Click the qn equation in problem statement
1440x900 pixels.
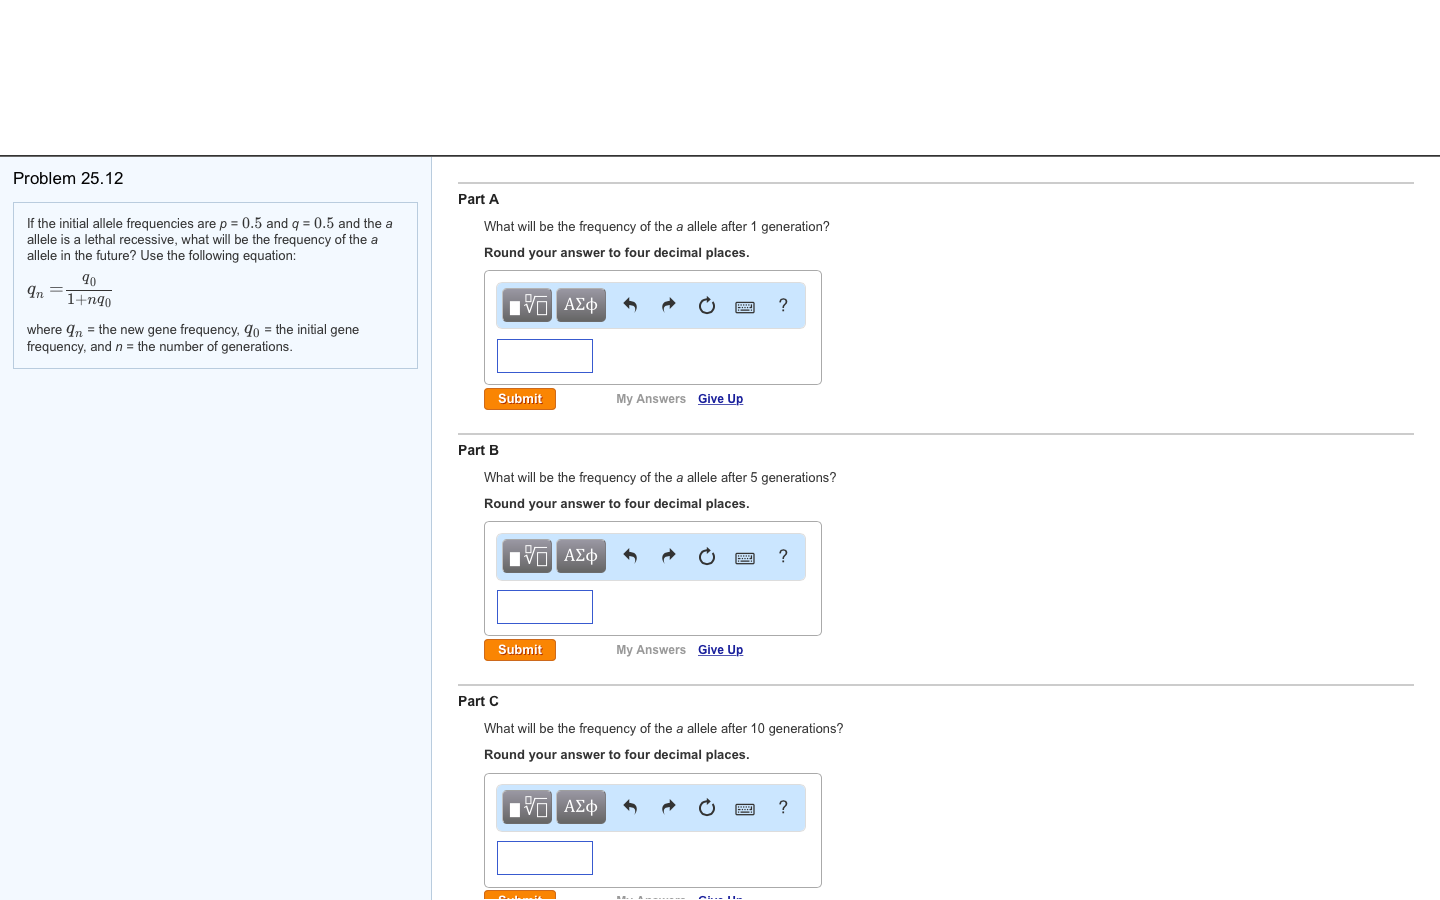[x=69, y=290]
